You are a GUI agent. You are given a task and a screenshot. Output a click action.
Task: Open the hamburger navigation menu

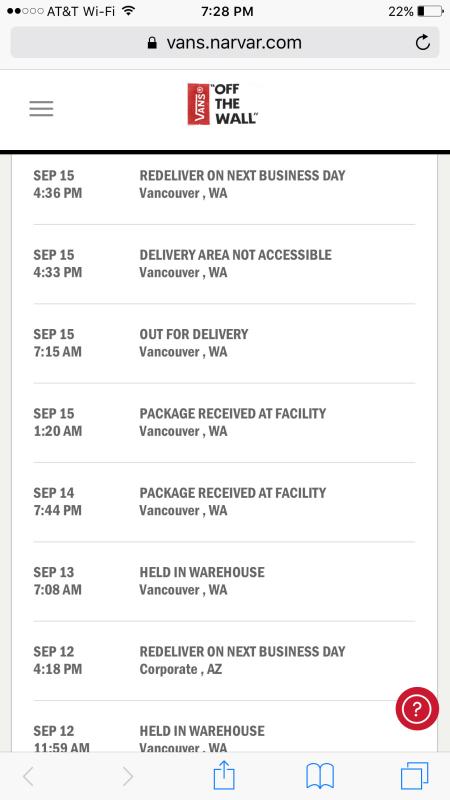pyautogui.click(x=41, y=109)
